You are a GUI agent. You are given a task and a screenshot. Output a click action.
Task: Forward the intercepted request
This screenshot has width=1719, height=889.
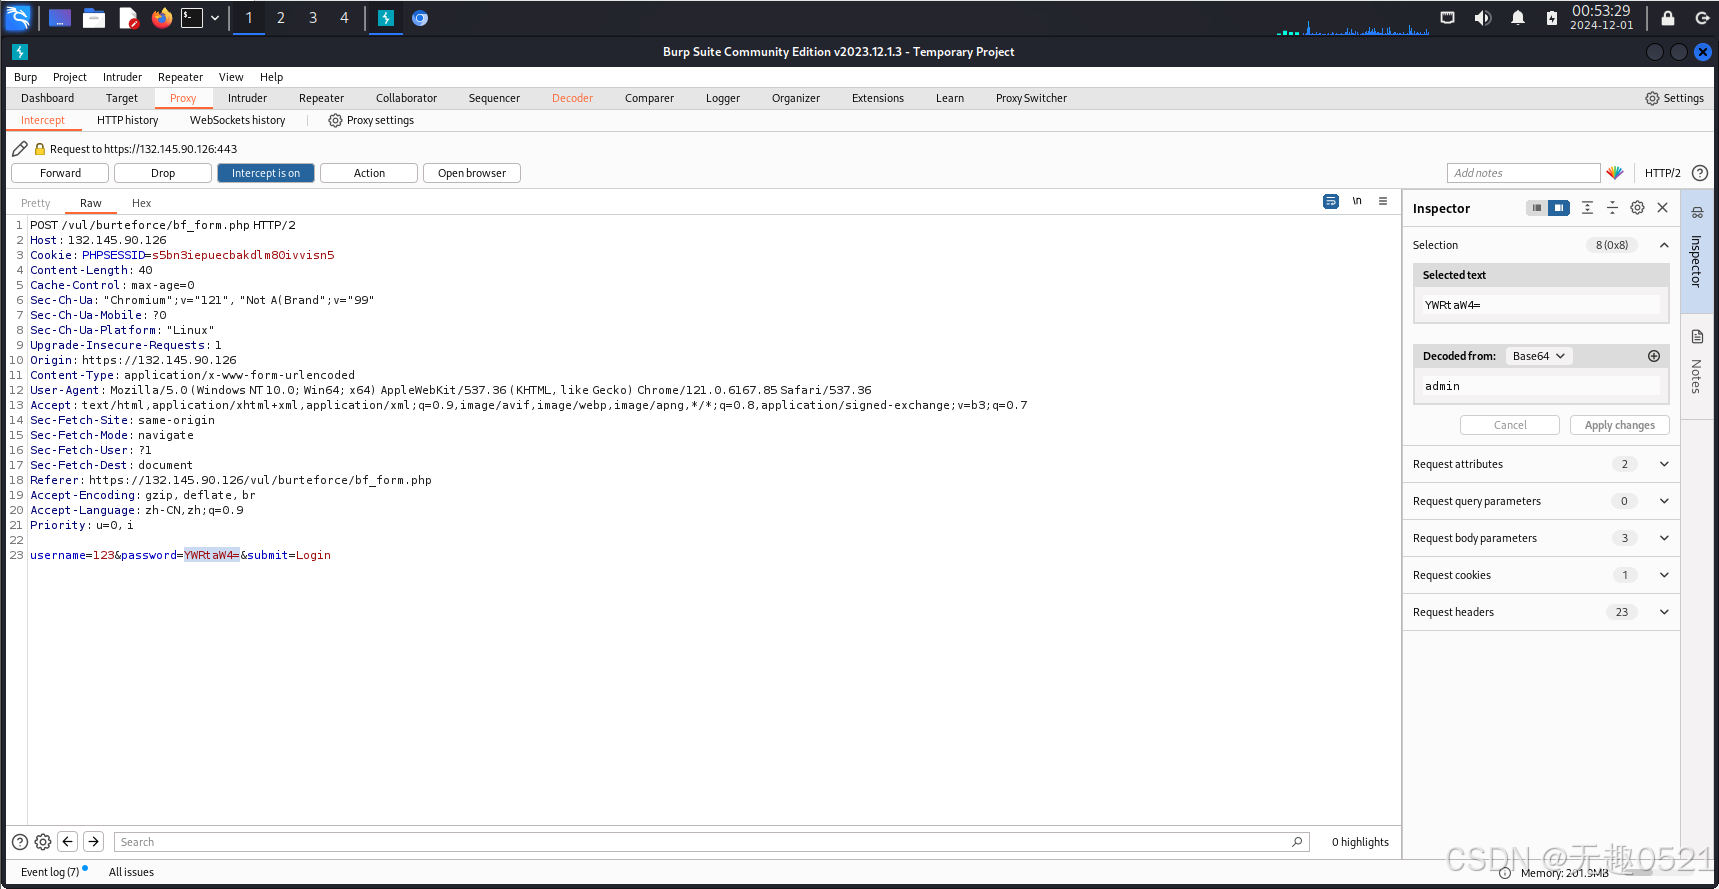(60, 173)
